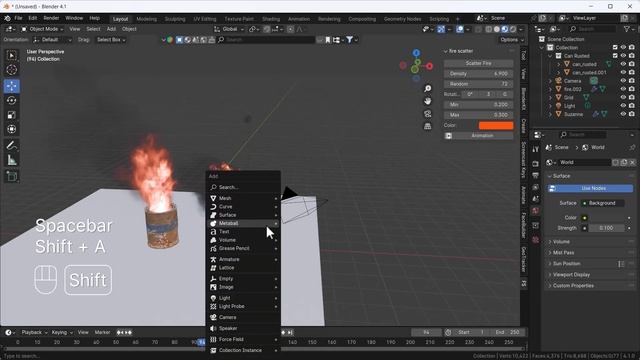This screenshot has width=640, height=360.
Task: Click the viewport pan hand icon
Action: coord(427,101)
